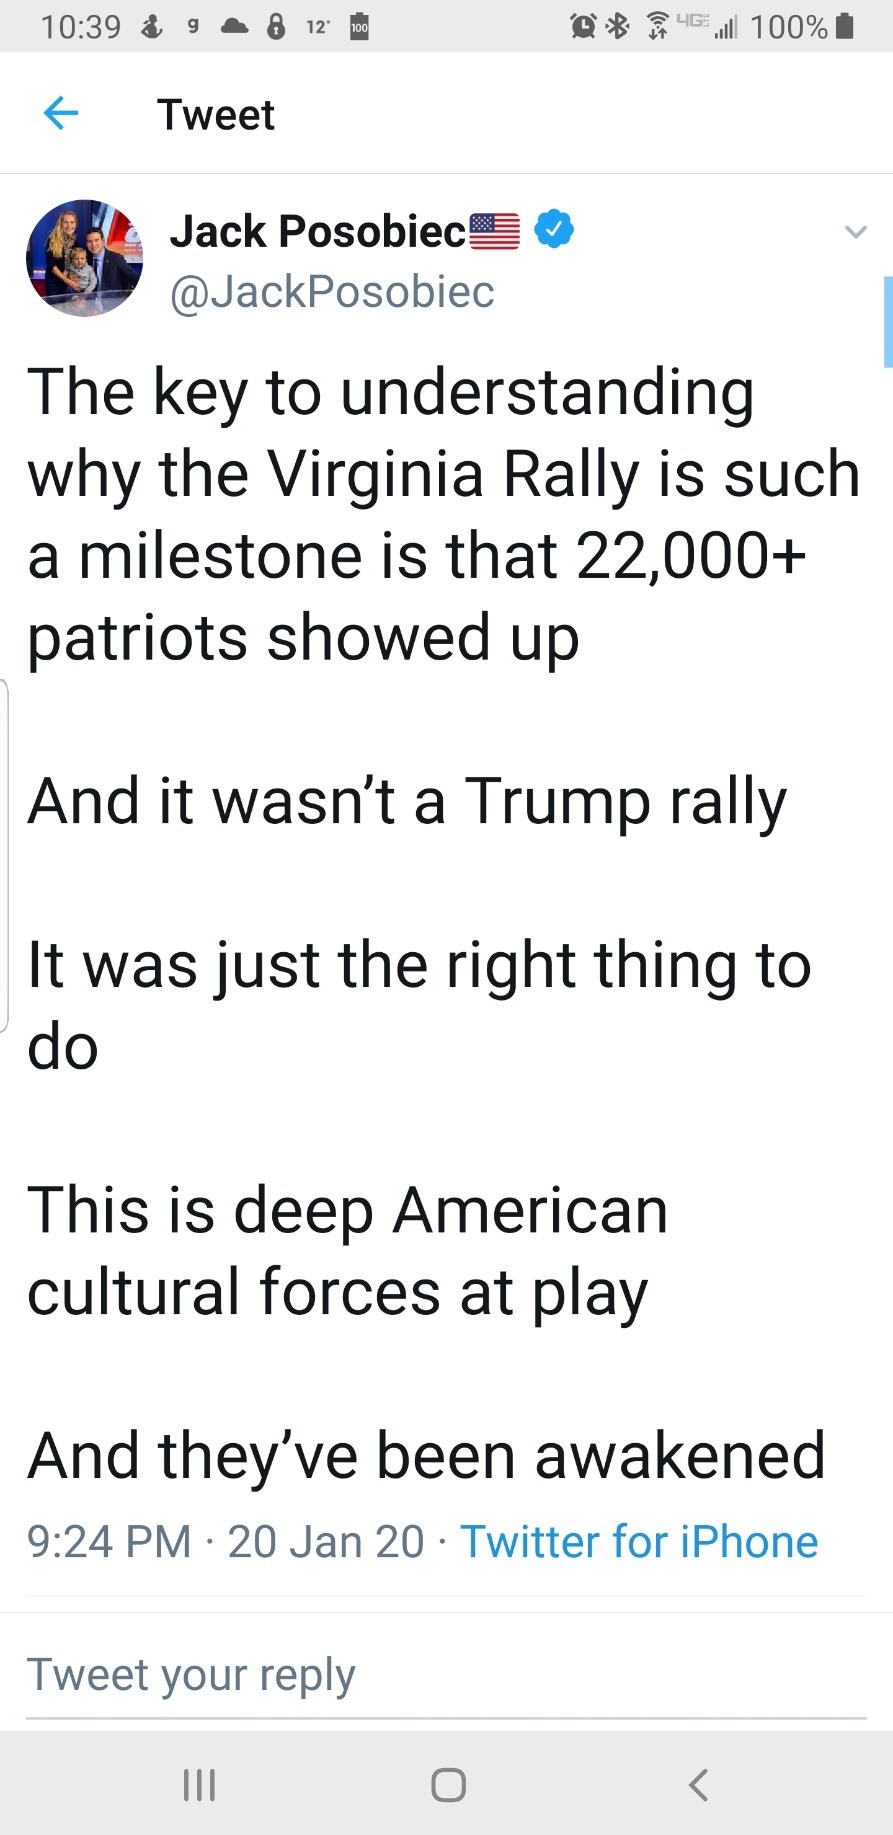Image resolution: width=893 pixels, height=1835 pixels.
Task: Tap the 9:24 PM tweet timestamp
Action: click(x=108, y=1541)
